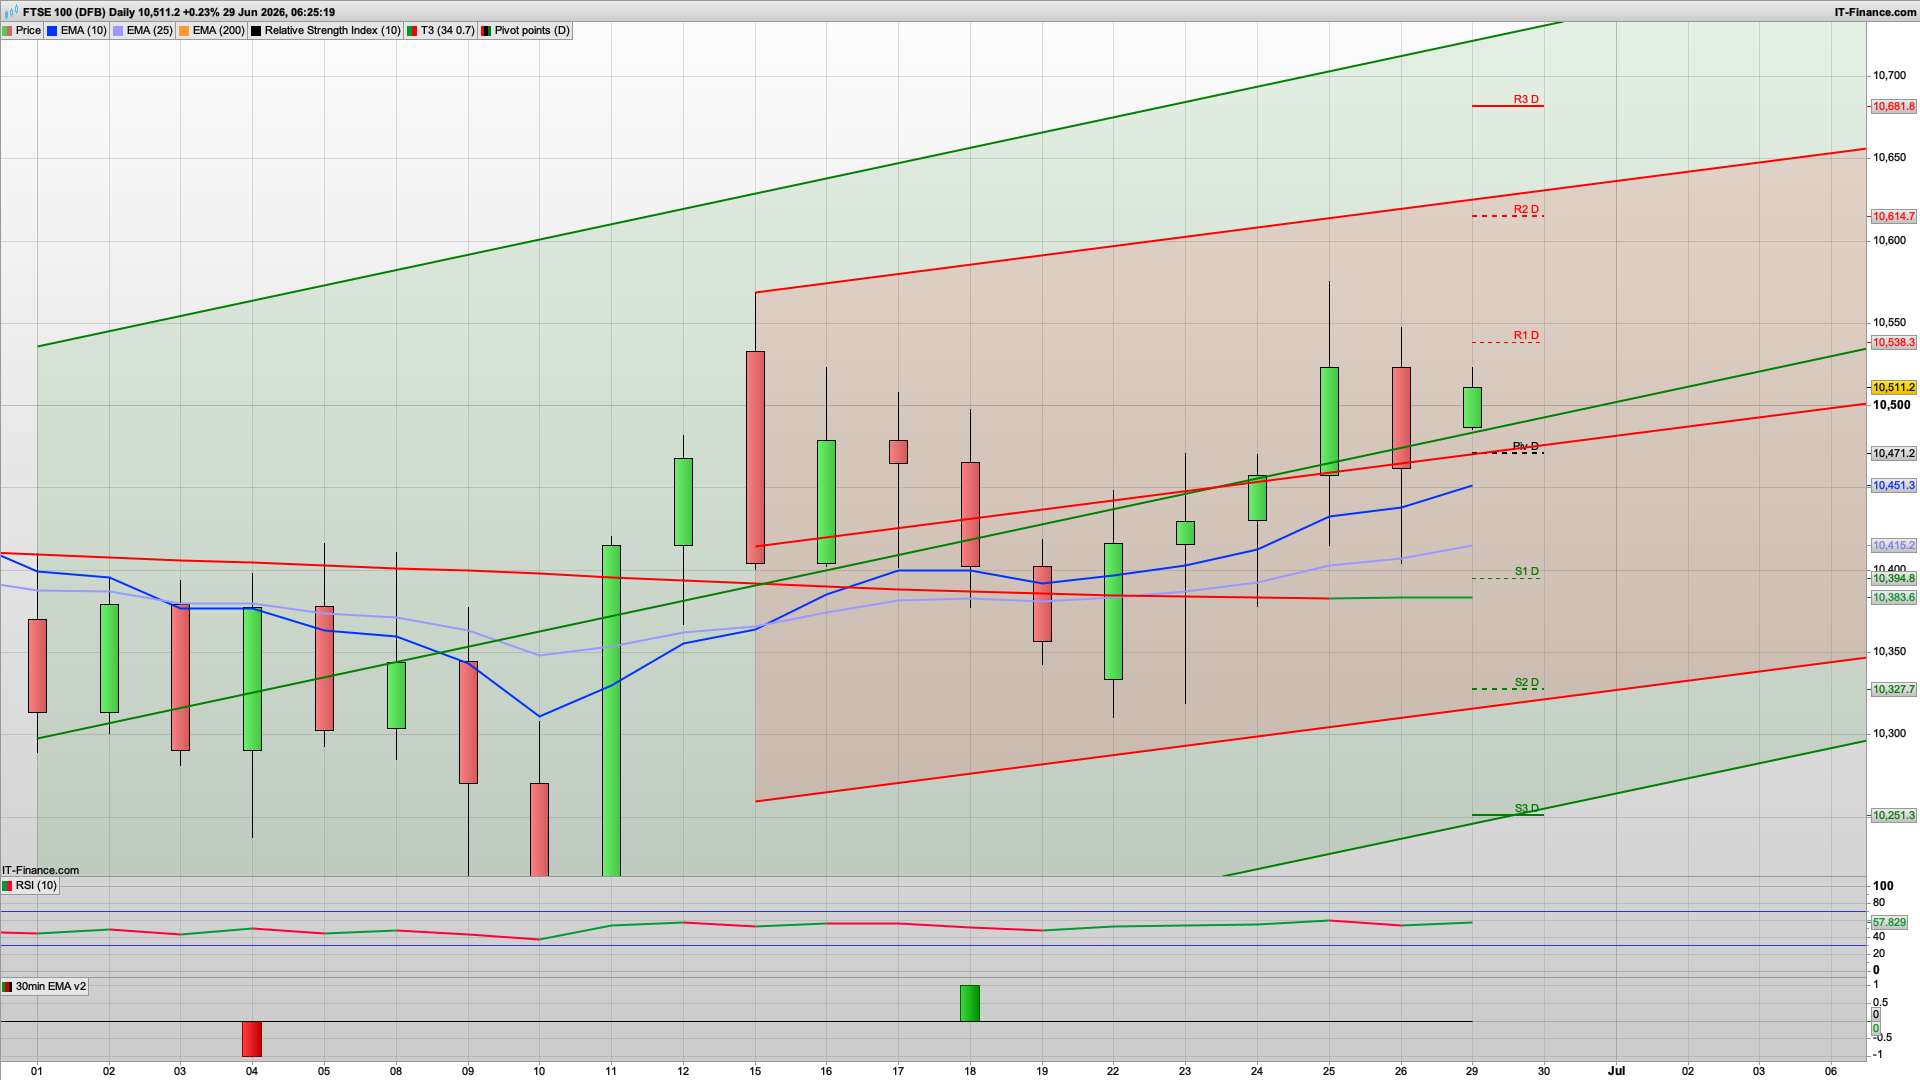Click the S3 D pivot label
Screen dimensions: 1920x1080
(x=1526, y=809)
